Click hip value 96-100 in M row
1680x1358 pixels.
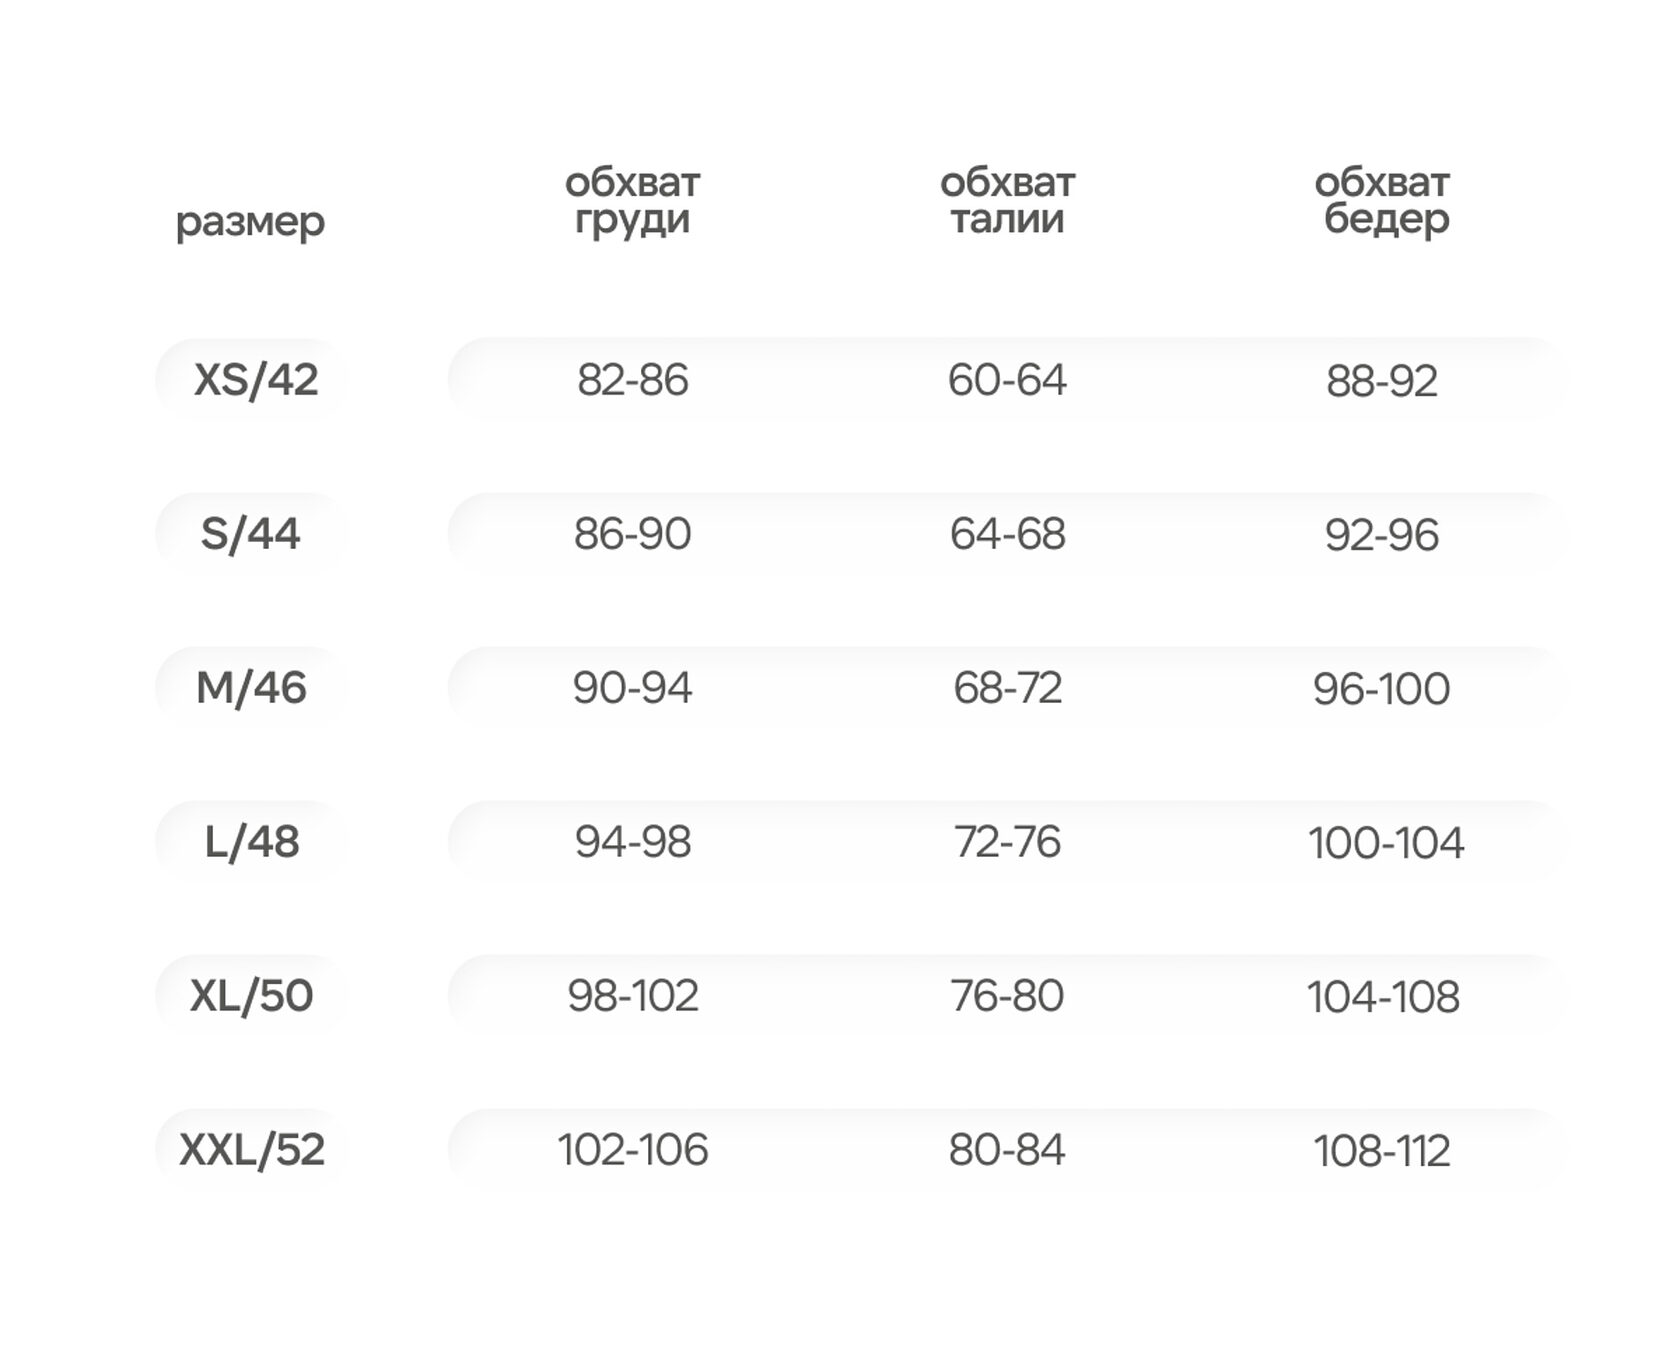1381,689
